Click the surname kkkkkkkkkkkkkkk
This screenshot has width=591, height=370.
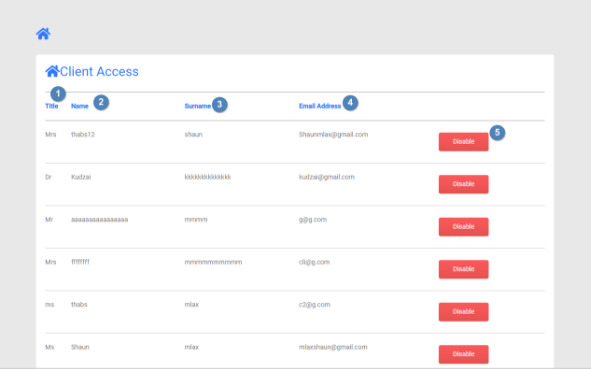208,177
